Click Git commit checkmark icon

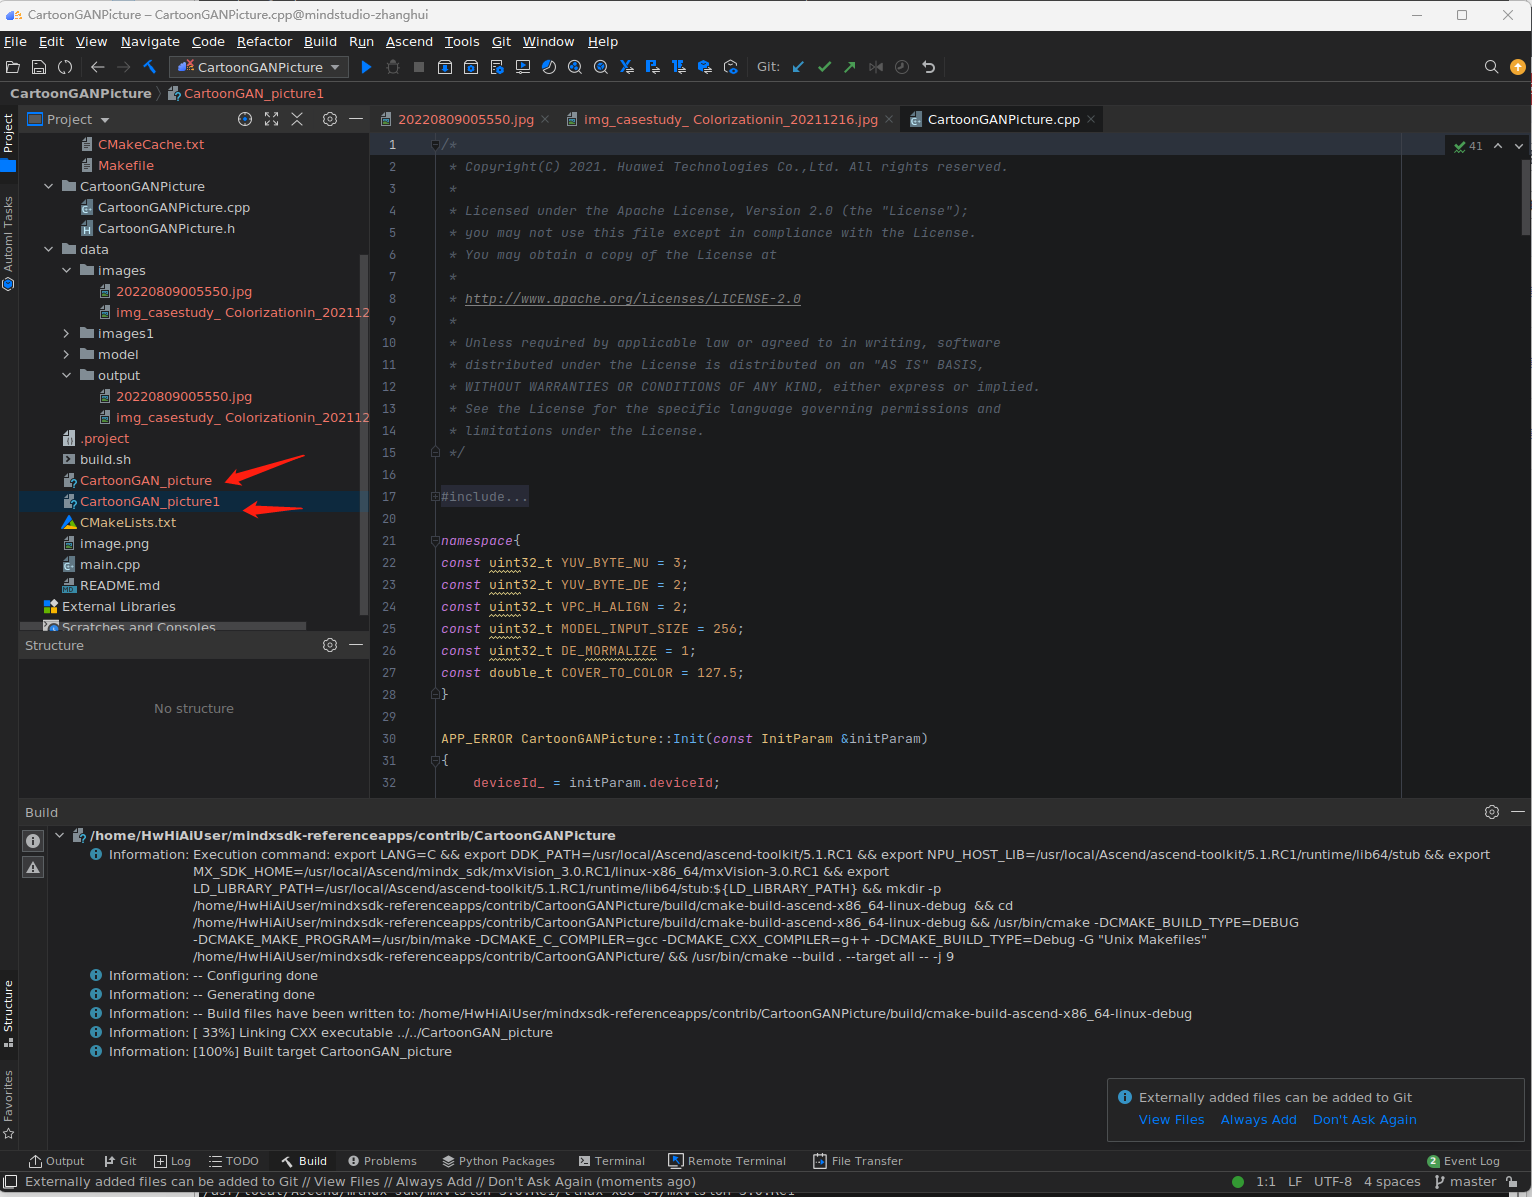click(x=824, y=67)
